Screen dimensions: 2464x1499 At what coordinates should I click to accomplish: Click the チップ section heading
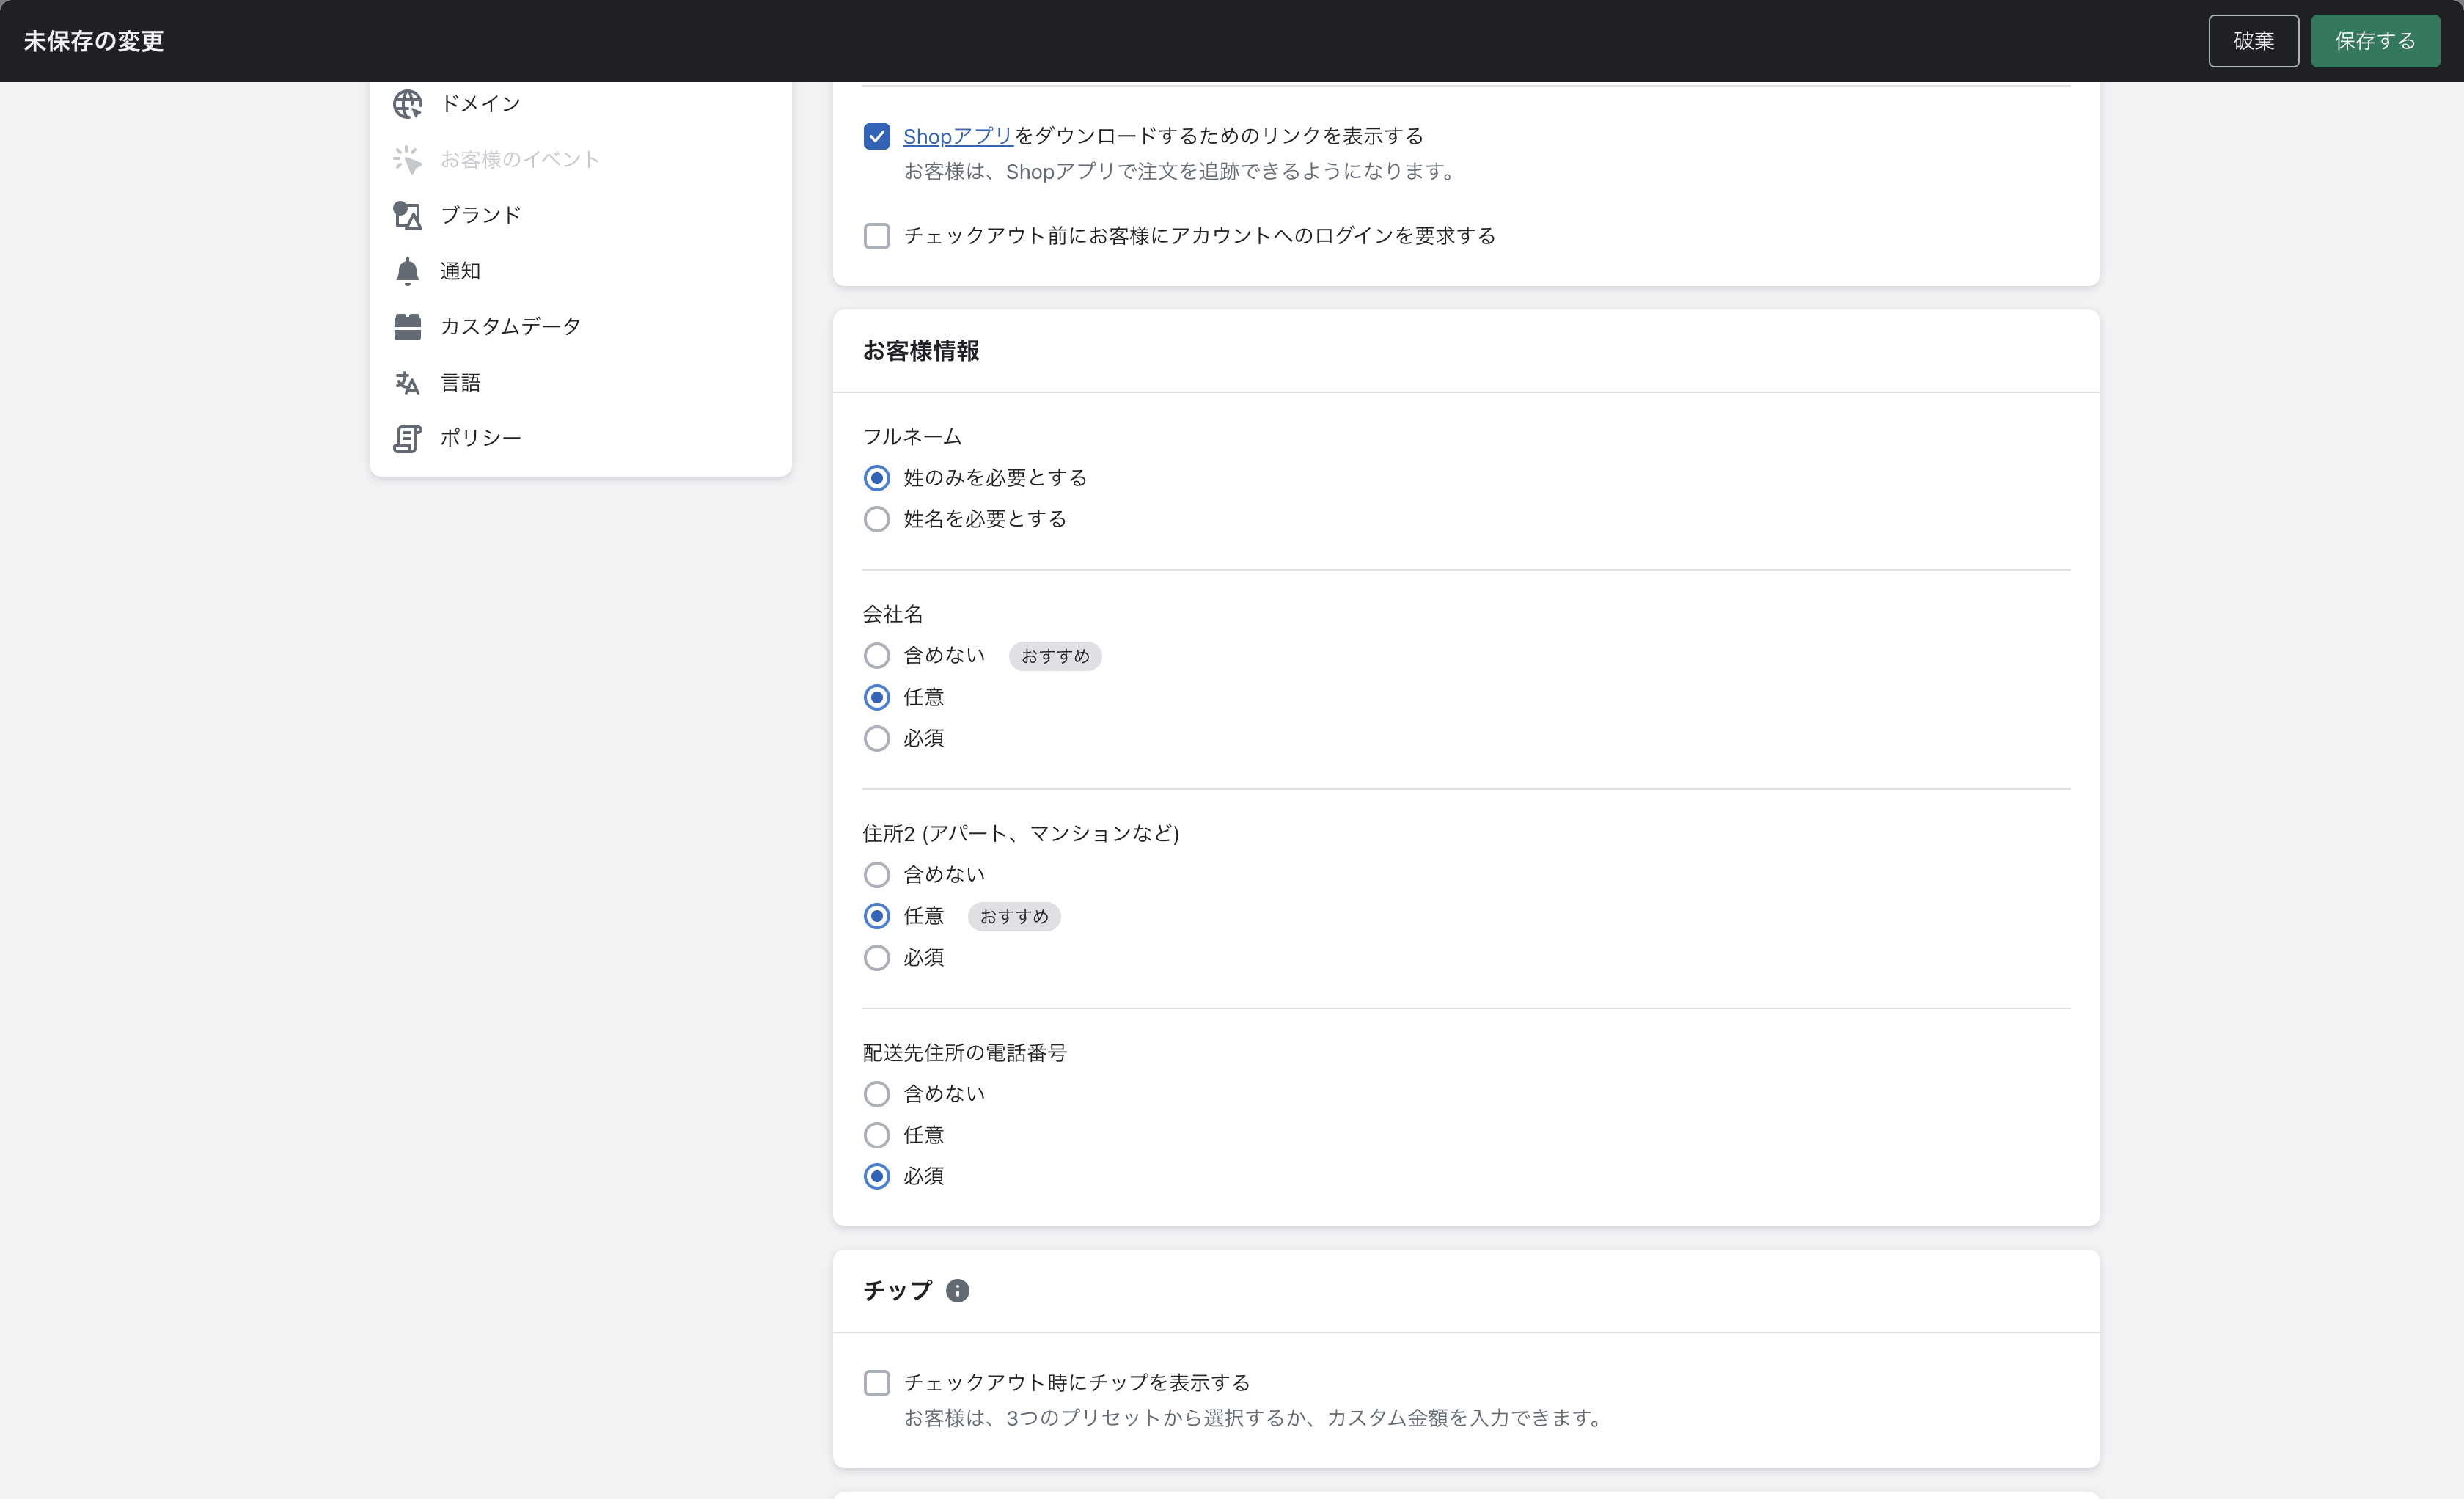[897, 1291]
